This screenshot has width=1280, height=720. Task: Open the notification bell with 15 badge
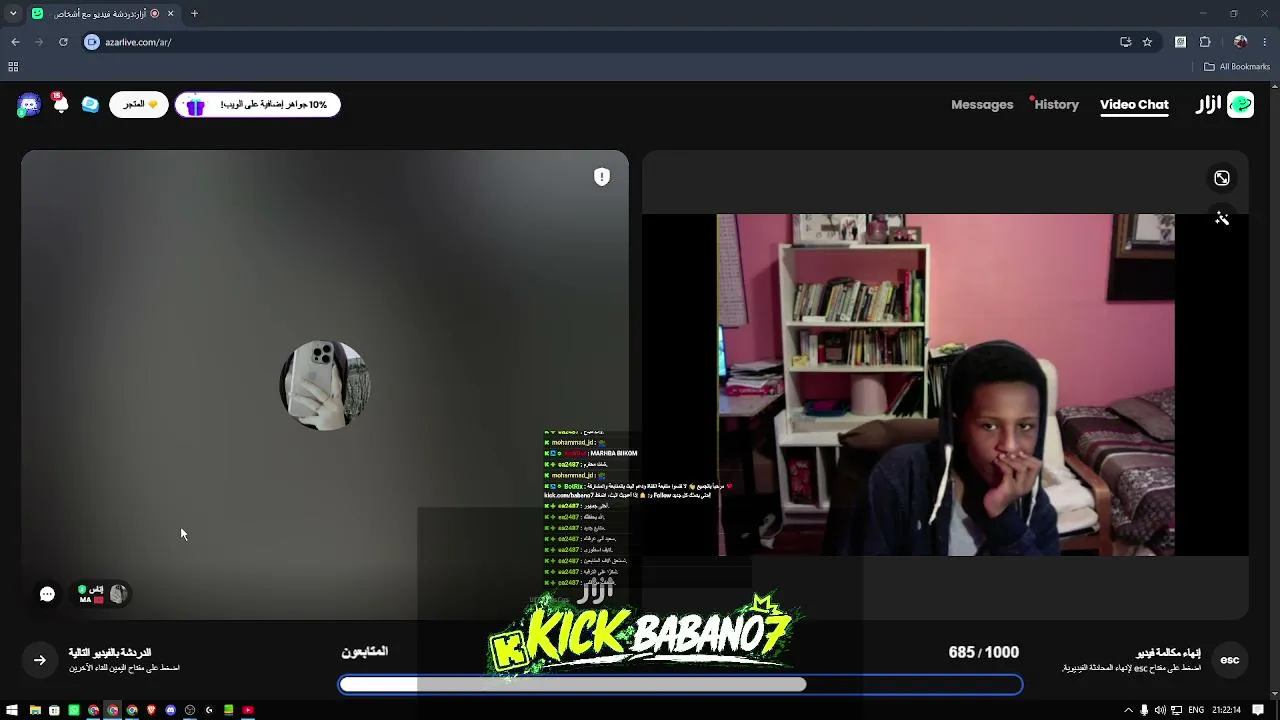tap(60, 103)
